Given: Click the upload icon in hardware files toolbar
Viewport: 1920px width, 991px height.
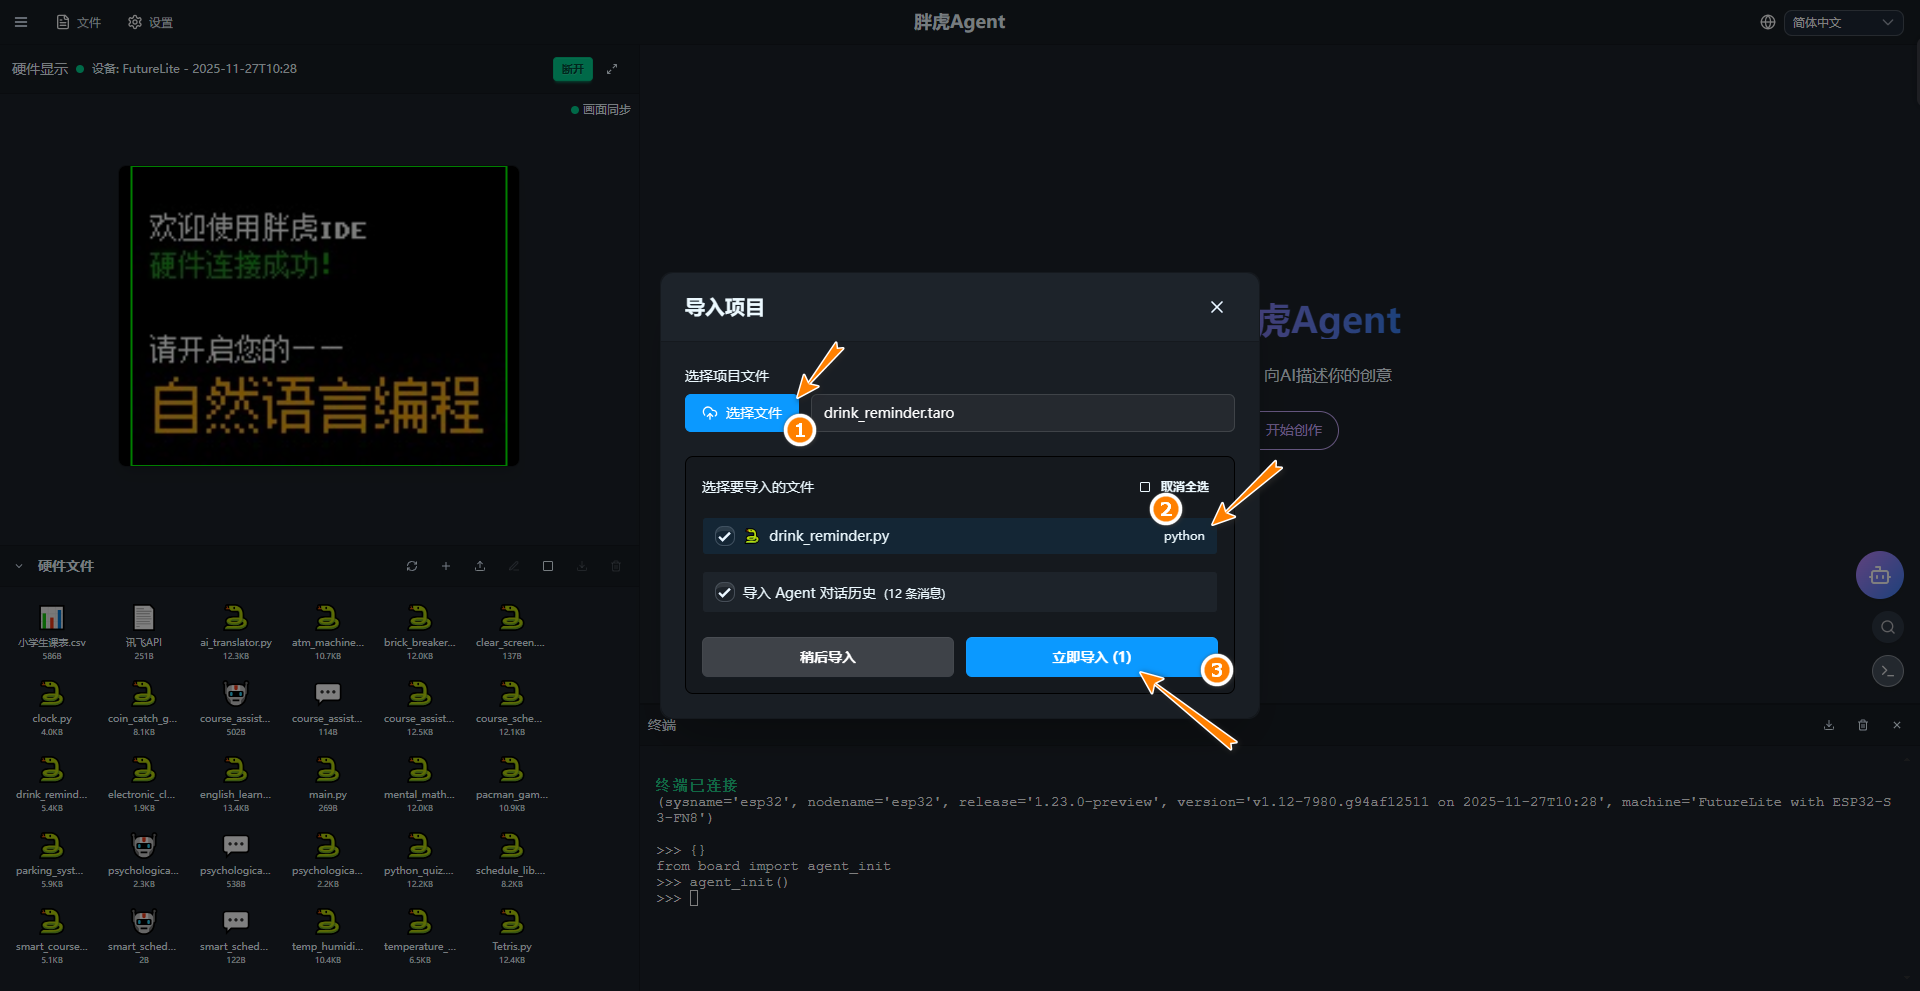Looking at the screenshot, I should 480,566.
